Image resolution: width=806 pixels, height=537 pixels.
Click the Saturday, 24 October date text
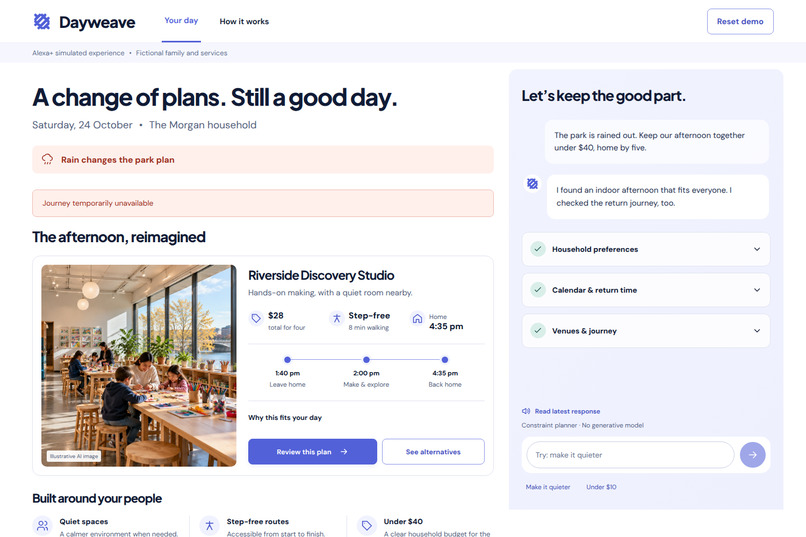tap(82, 125)
